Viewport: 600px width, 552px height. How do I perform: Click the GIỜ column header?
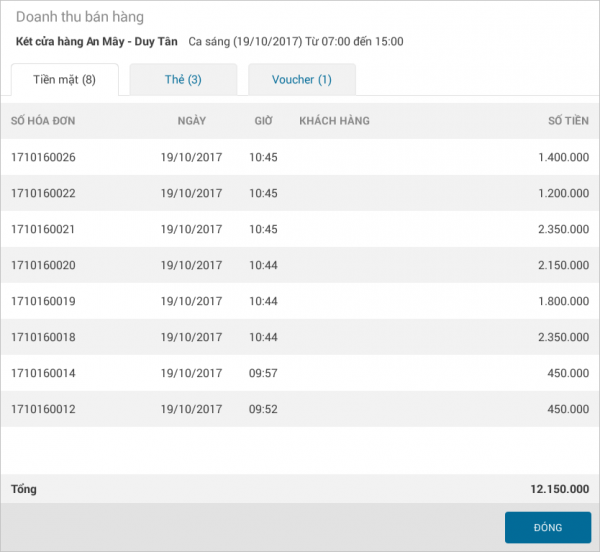point(264,121)
